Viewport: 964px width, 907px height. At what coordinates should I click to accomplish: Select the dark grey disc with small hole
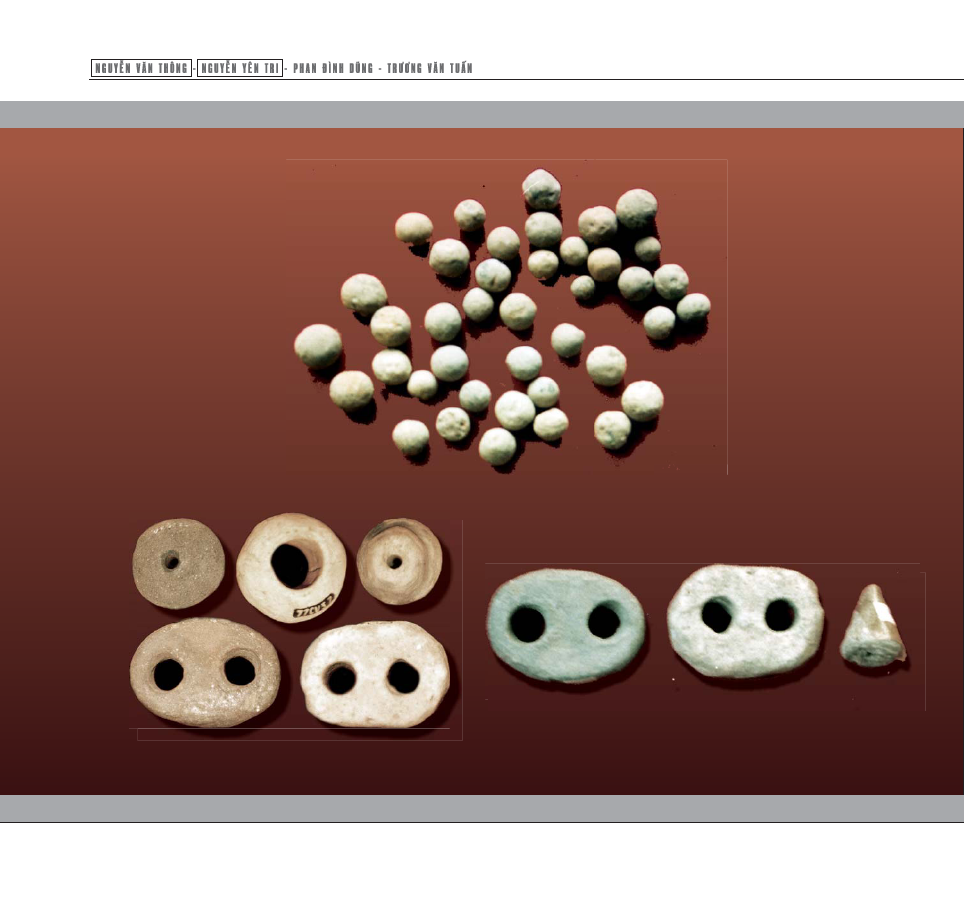tap(178, 563)
